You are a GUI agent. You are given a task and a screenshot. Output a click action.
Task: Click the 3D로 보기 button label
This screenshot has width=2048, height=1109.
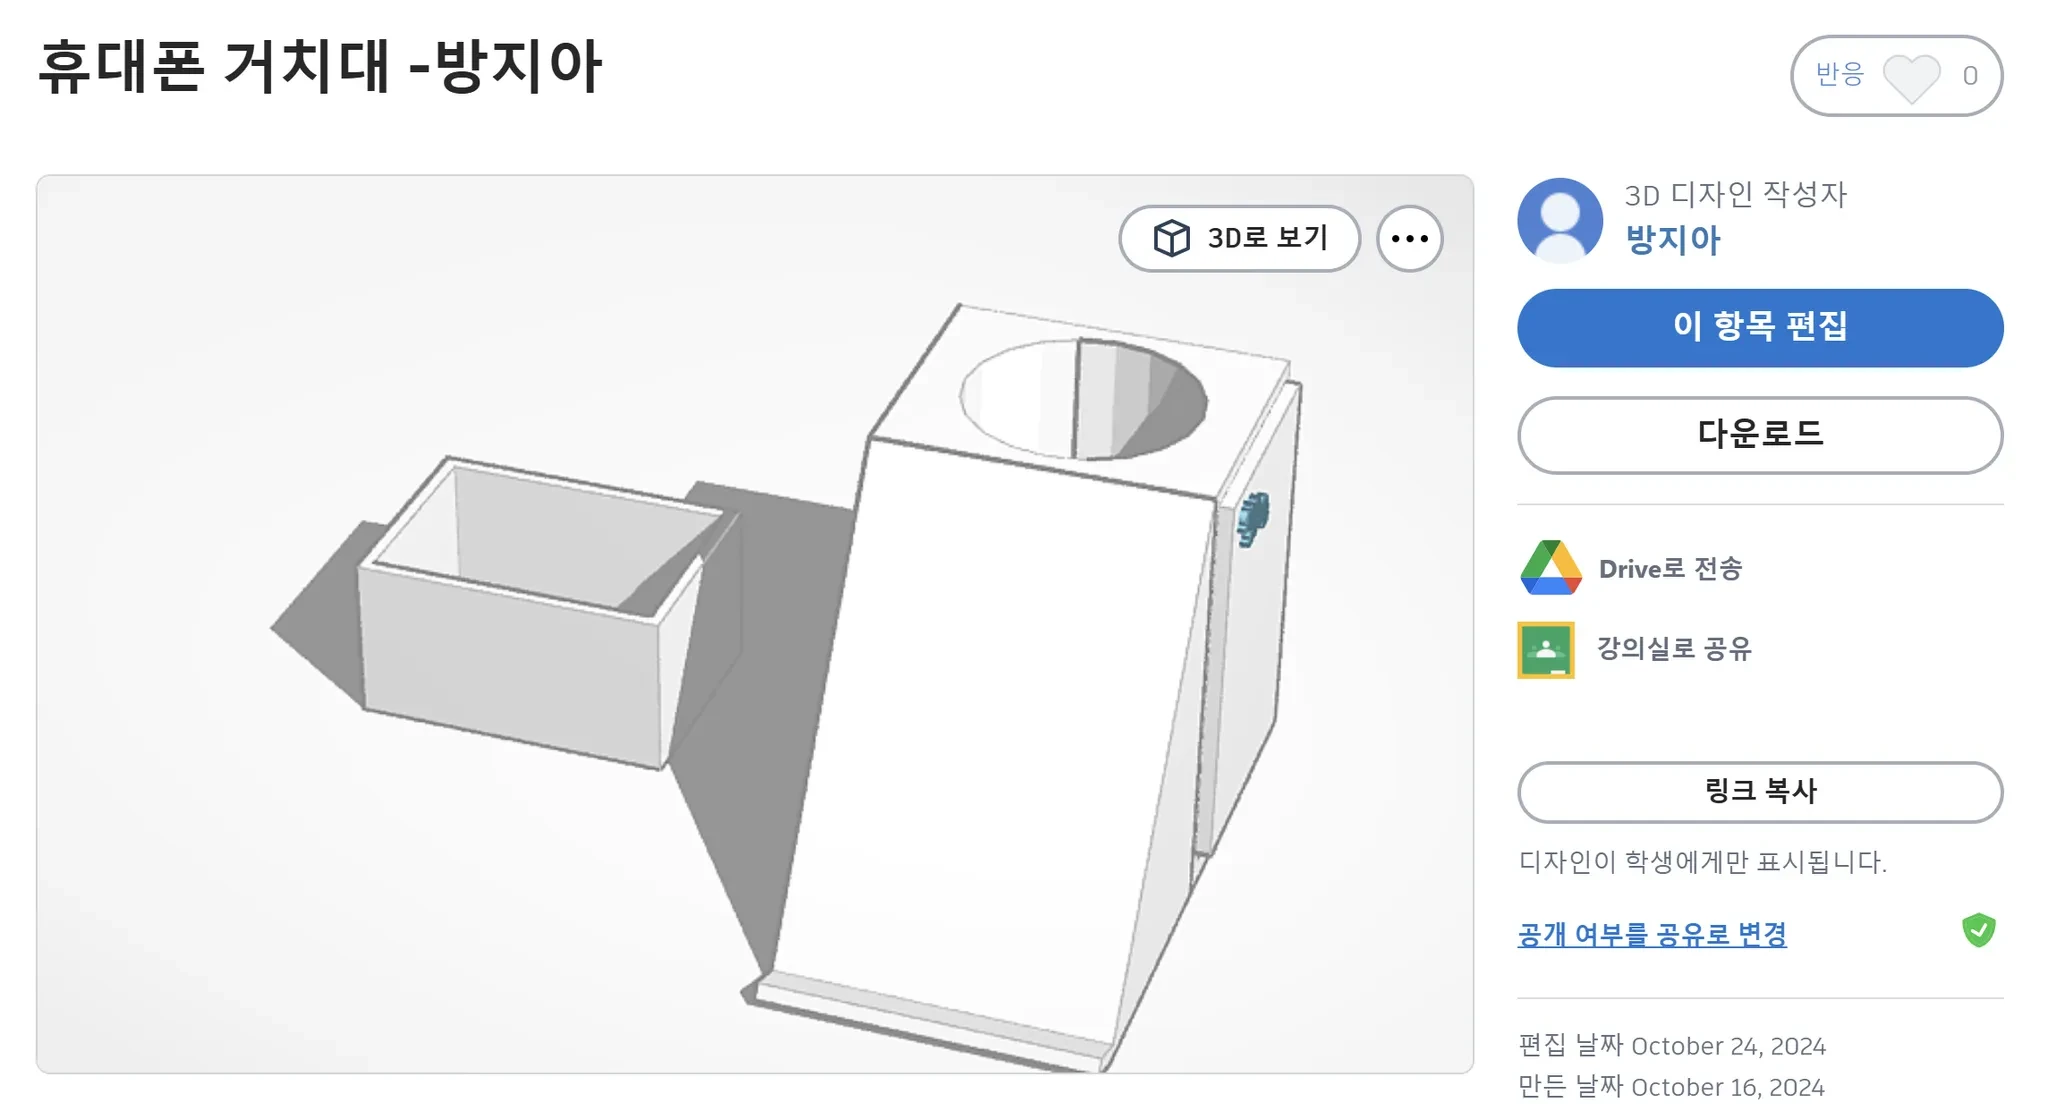[x=1267, y=238]
